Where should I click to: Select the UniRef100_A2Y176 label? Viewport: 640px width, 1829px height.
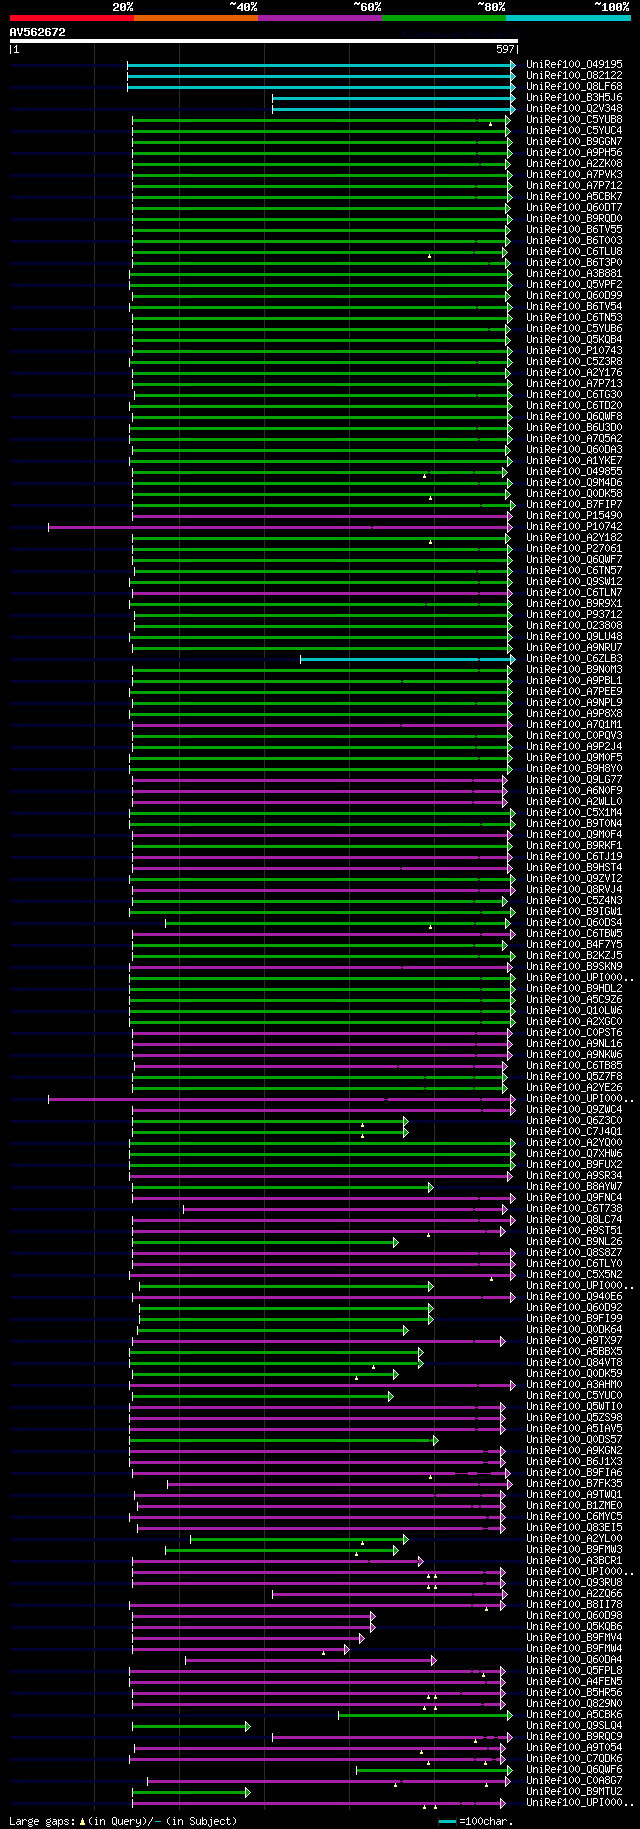574,372
